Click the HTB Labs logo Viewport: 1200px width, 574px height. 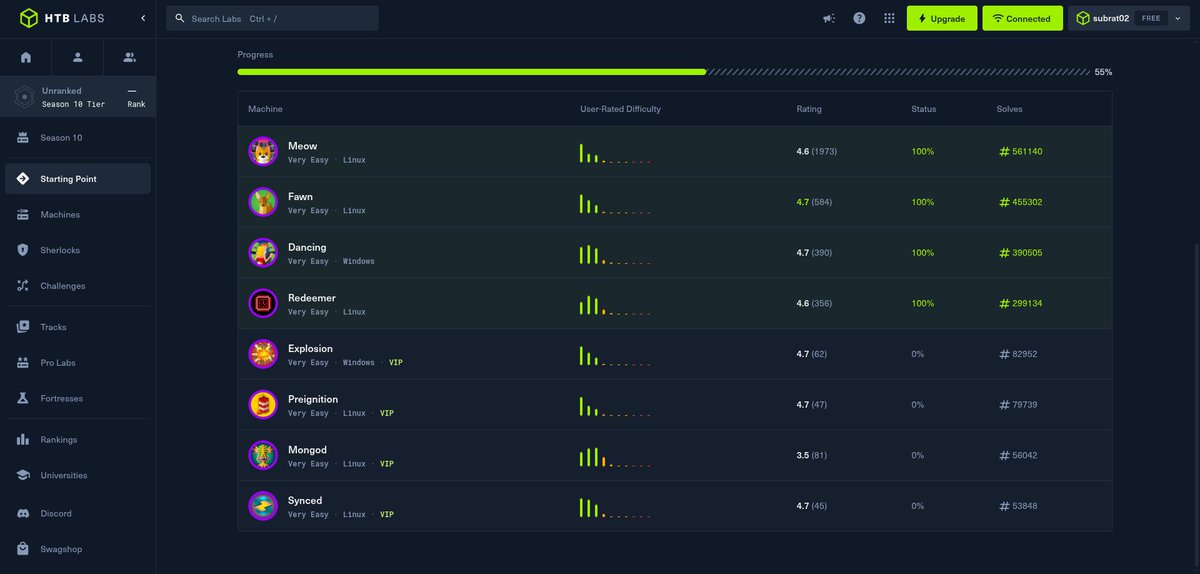coord(62,18)
